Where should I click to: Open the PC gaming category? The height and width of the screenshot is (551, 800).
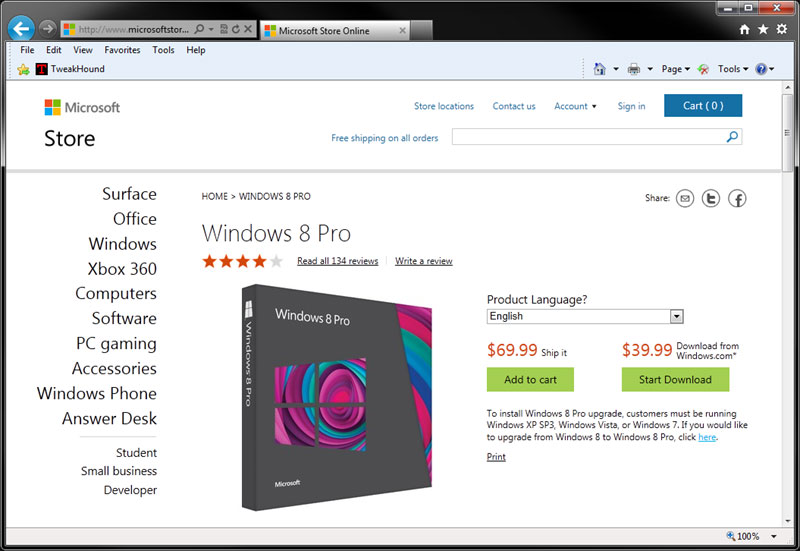pos(116,344)
